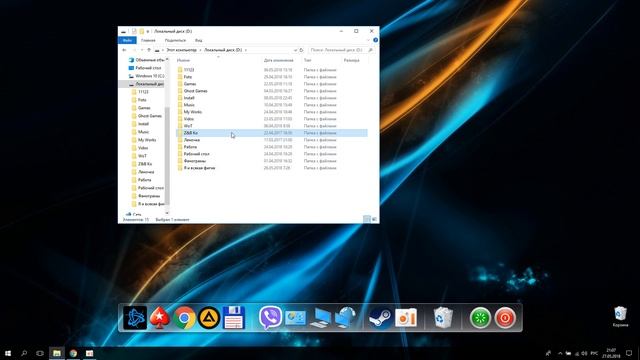This screenshot has width=640, height=360.
Task: Launch Battle.net from the dock
Action: (135, 318)
